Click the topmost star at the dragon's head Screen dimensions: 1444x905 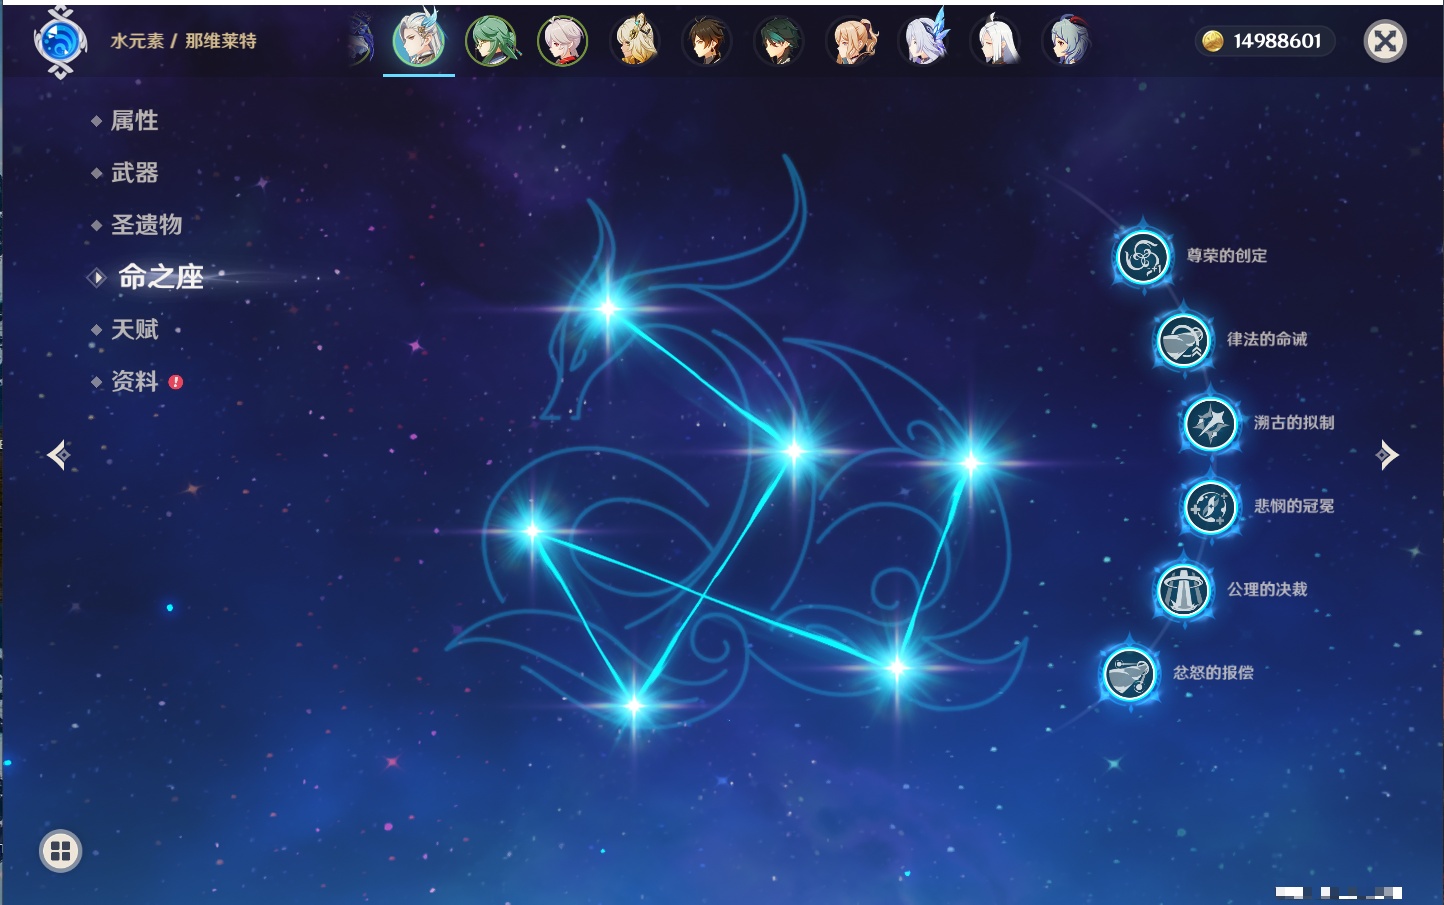click(x=607, y=308)
